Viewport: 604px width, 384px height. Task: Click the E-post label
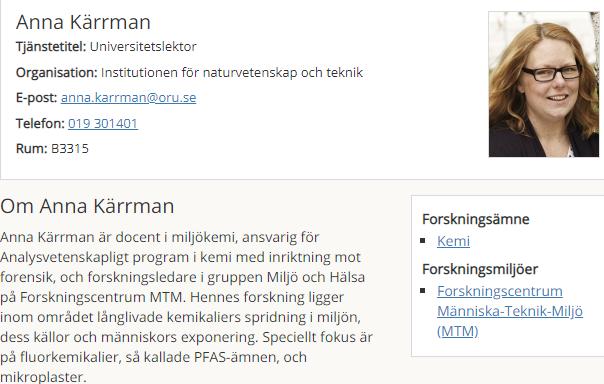(x=37, y=97)
